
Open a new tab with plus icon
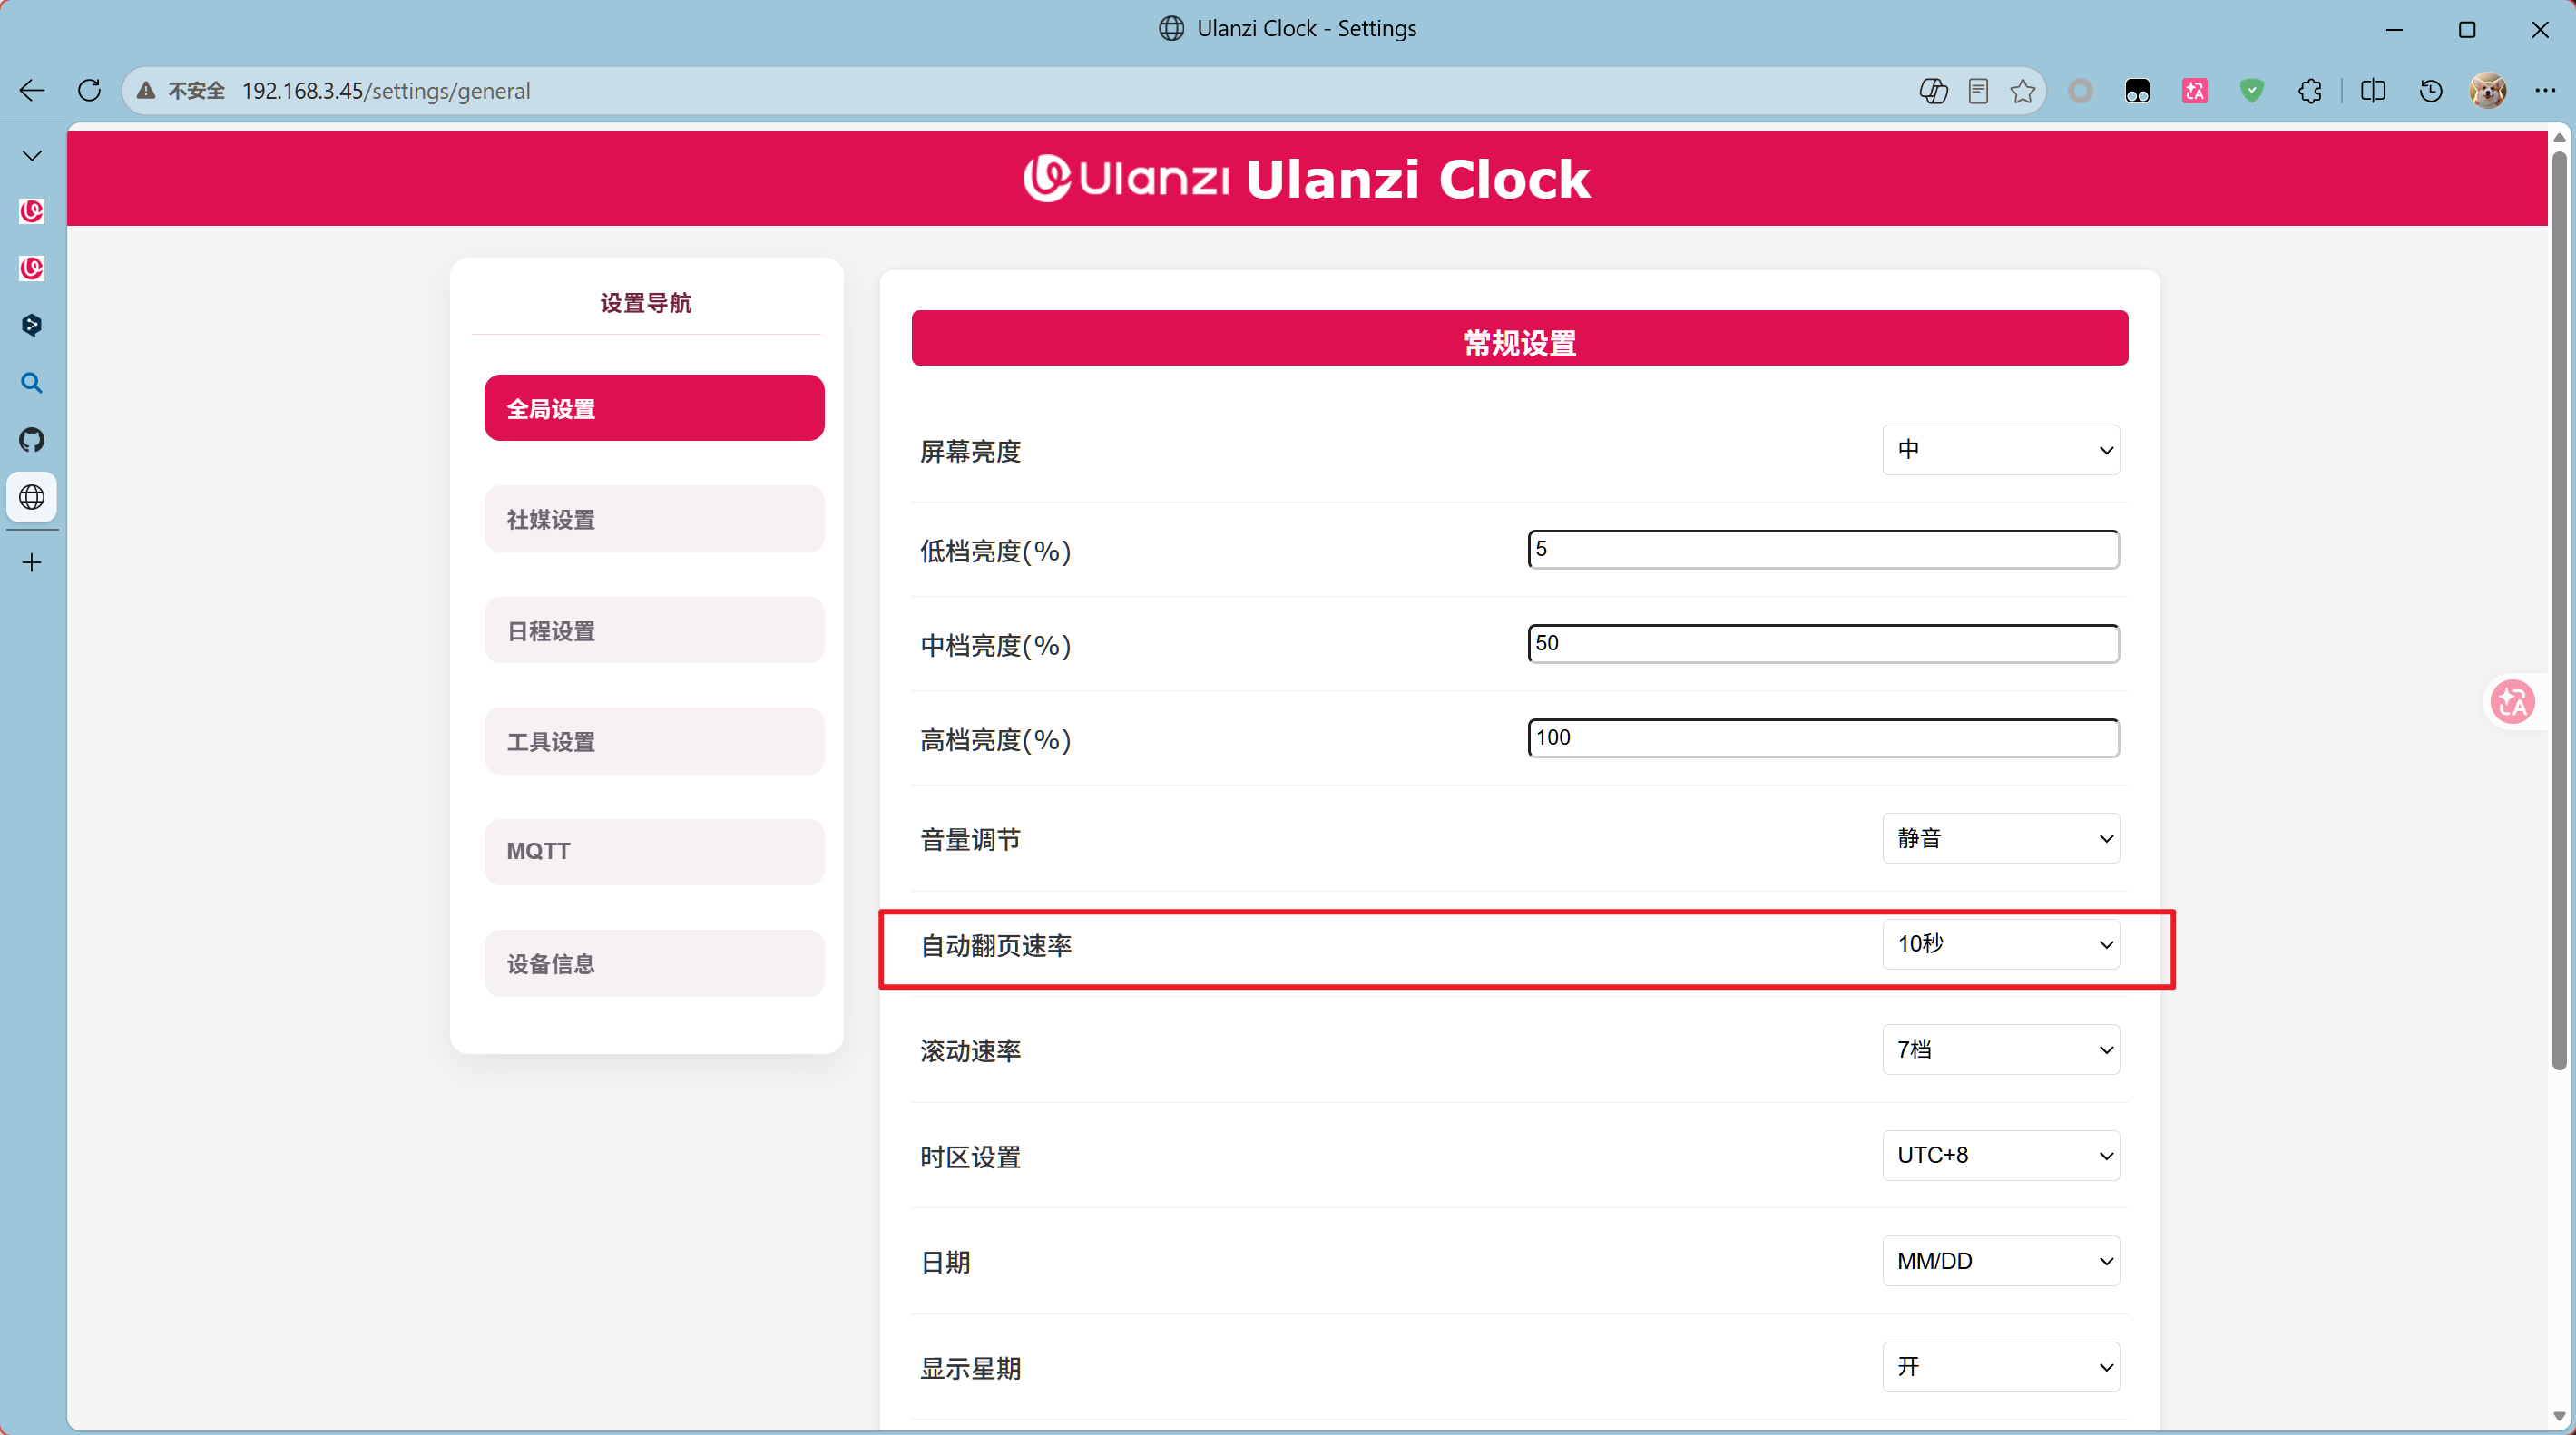point(32,563)
